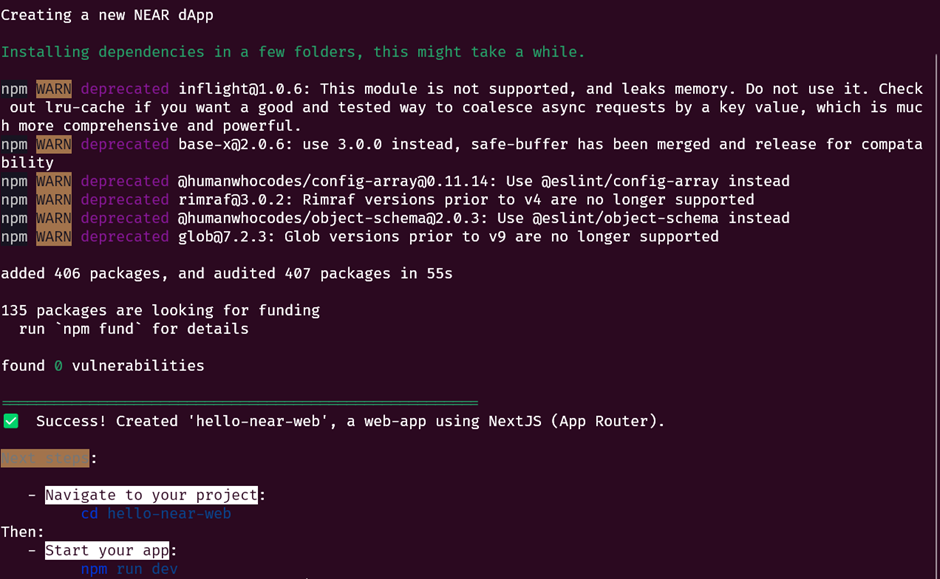Viewport: 940px width, 579px height.
Task: Click the WARN badge on the inflight line
Action: point(54,89)
